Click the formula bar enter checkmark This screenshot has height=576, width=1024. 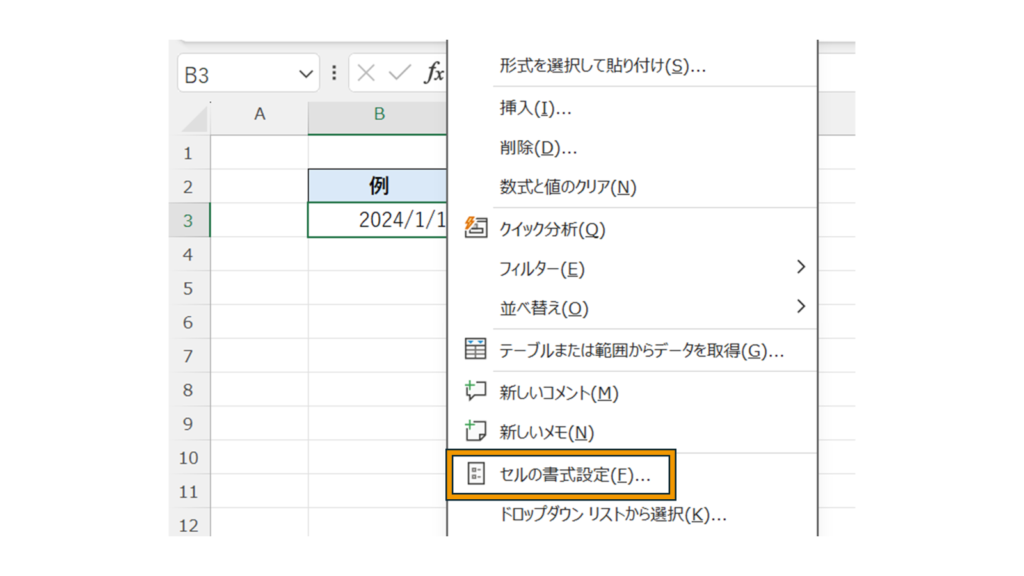400,74
